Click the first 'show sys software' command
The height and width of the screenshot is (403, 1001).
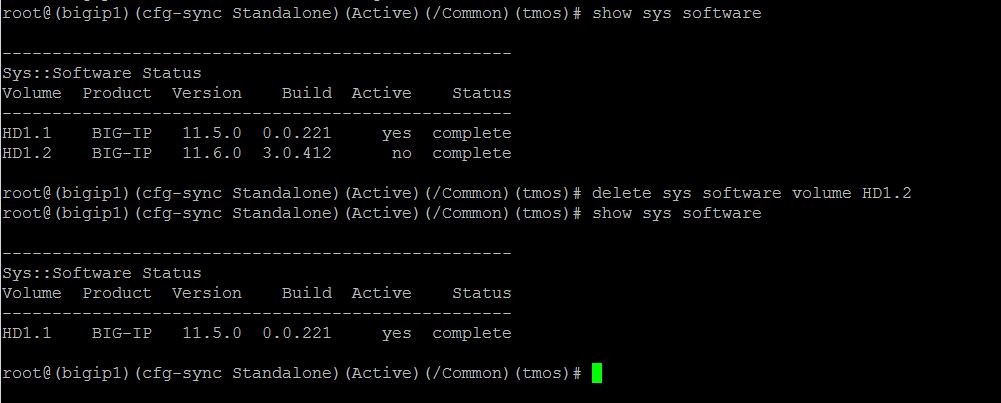676,13
